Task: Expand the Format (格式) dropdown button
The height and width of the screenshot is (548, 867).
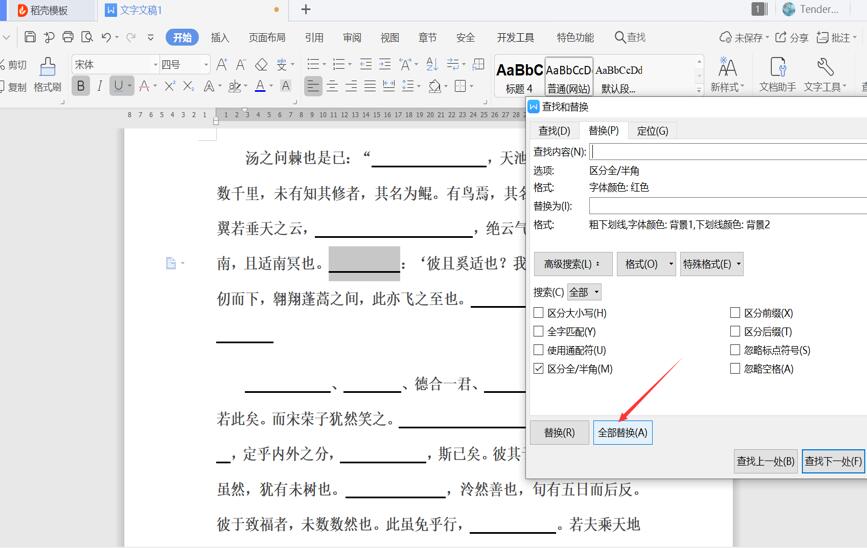Action: [646, 264]
